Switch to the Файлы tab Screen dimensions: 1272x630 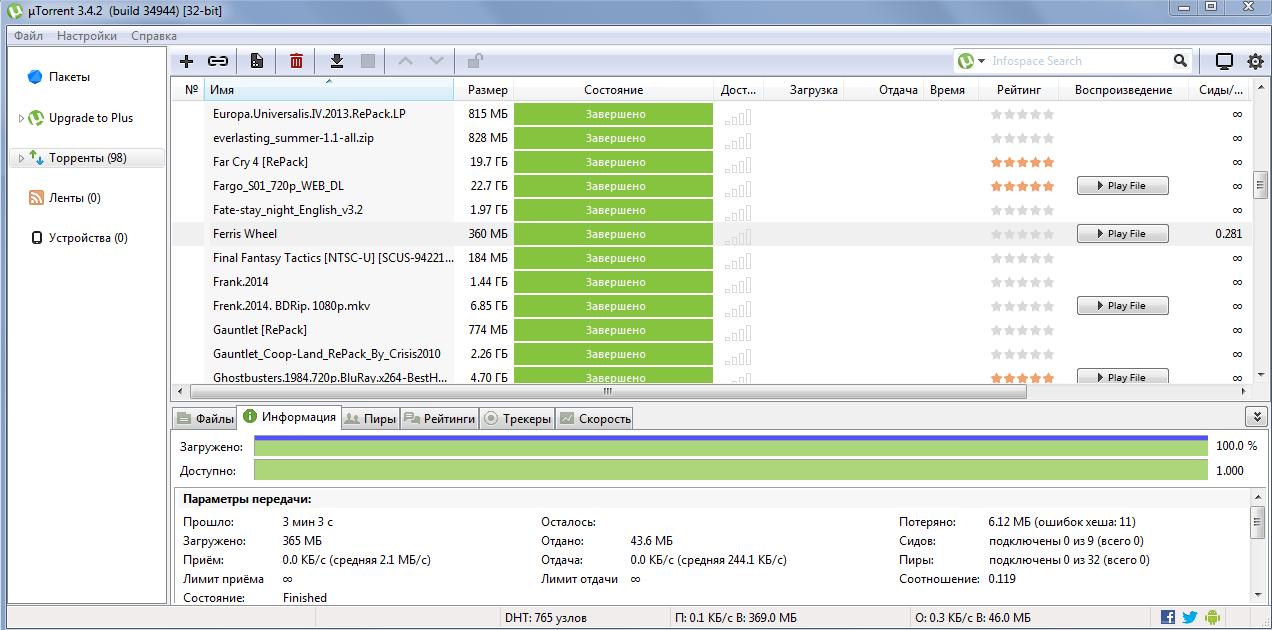pos(206,419)
